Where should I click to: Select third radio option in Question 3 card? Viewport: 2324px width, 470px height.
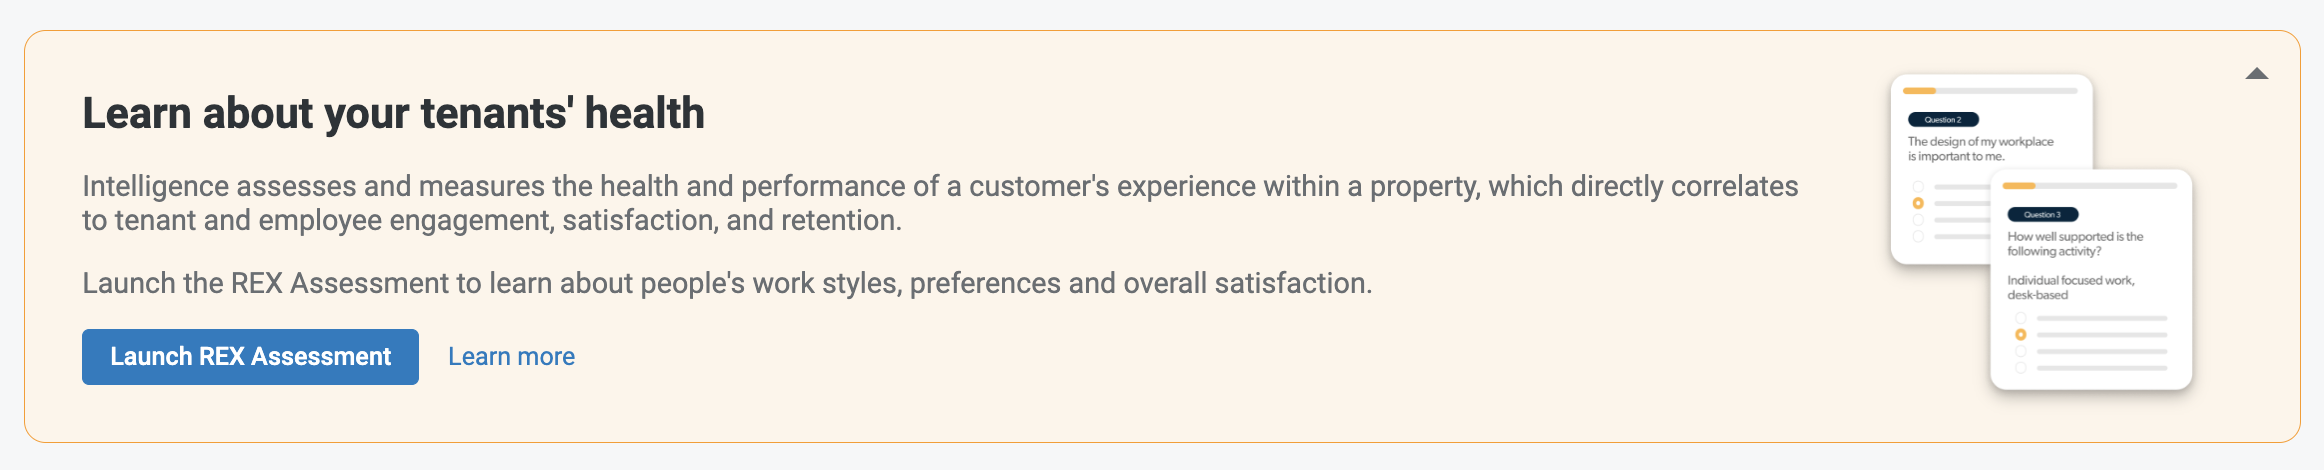point(2020,352)
